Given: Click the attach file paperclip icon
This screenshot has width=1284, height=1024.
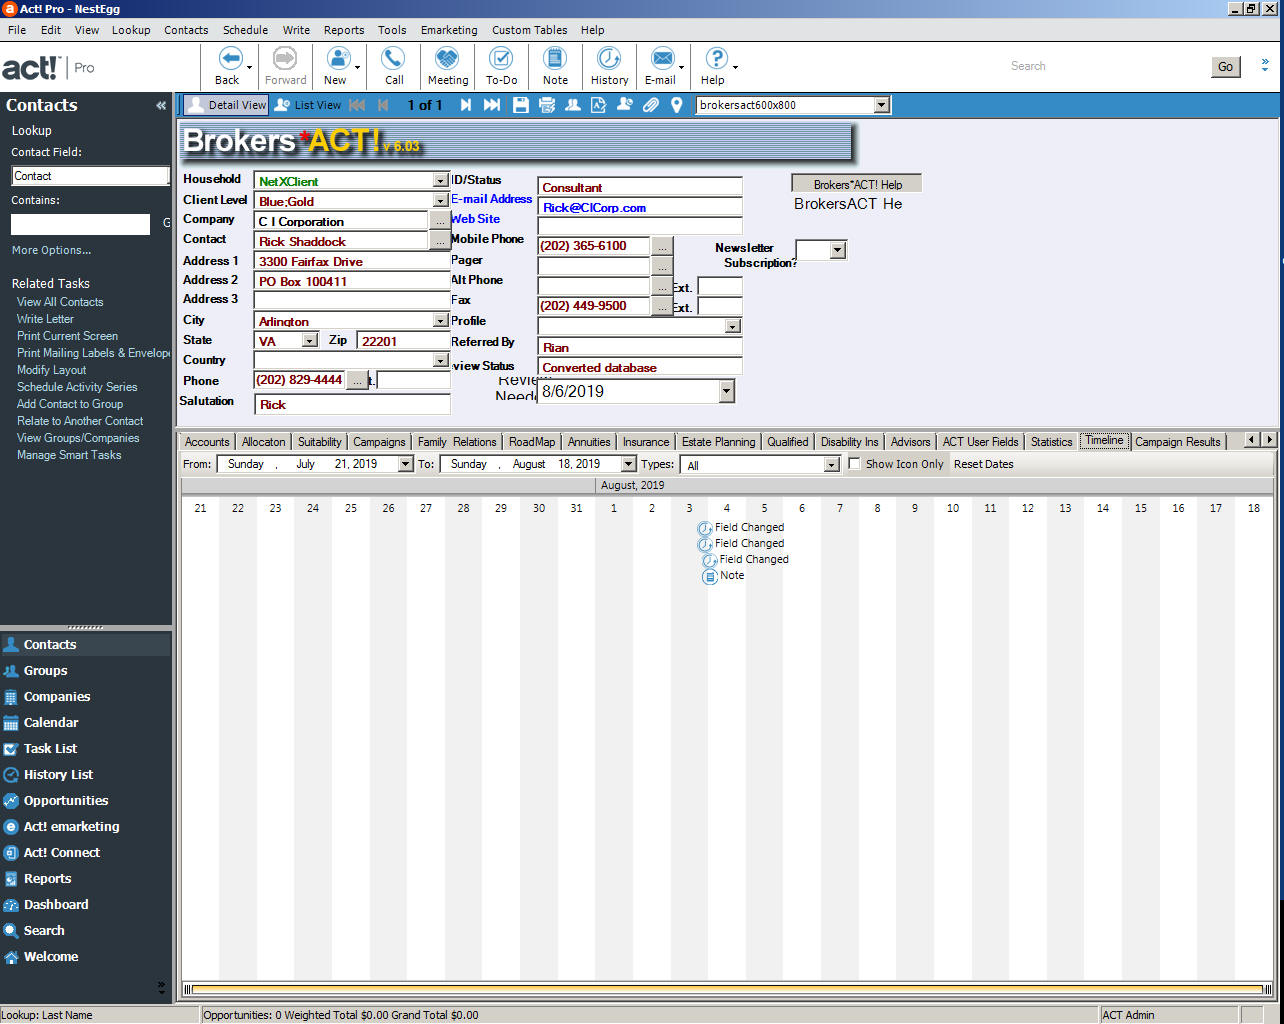Looking at the screenshot, I should 651,105.
